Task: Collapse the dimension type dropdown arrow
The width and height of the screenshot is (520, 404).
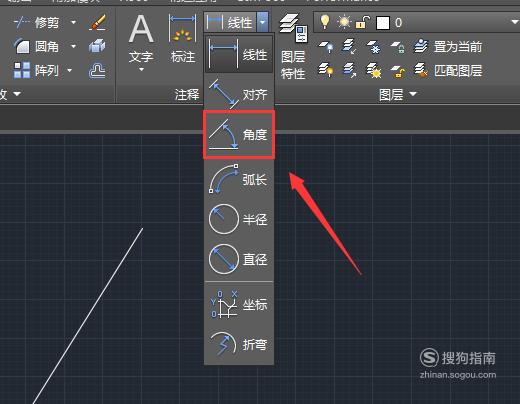Action: pyautogui.click(x=263, y=22)
